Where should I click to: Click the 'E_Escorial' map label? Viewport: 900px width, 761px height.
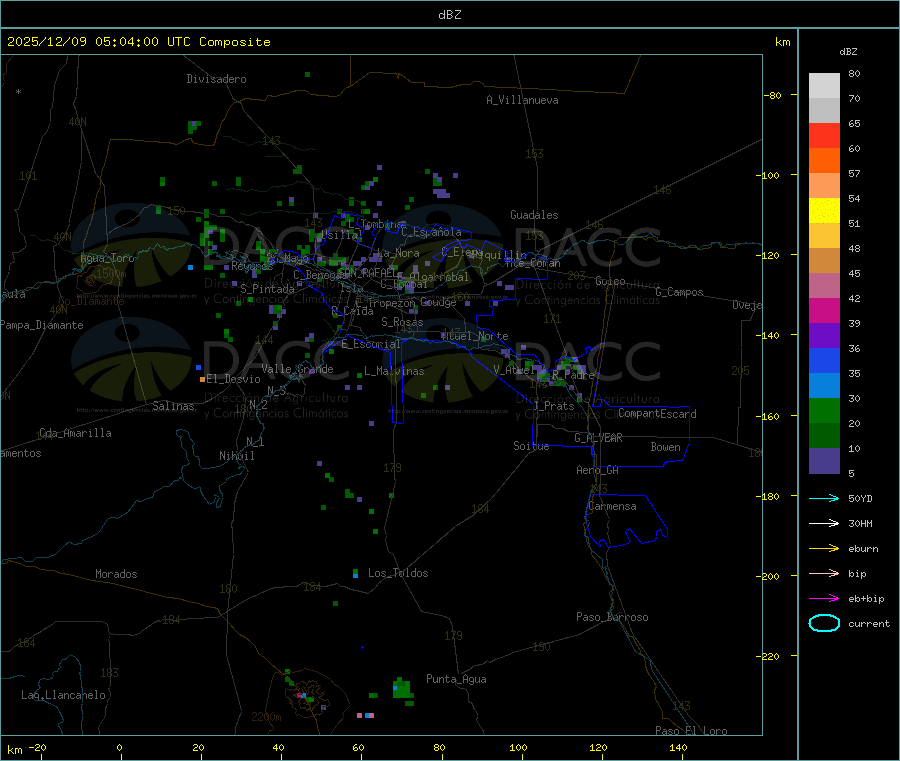371,344
